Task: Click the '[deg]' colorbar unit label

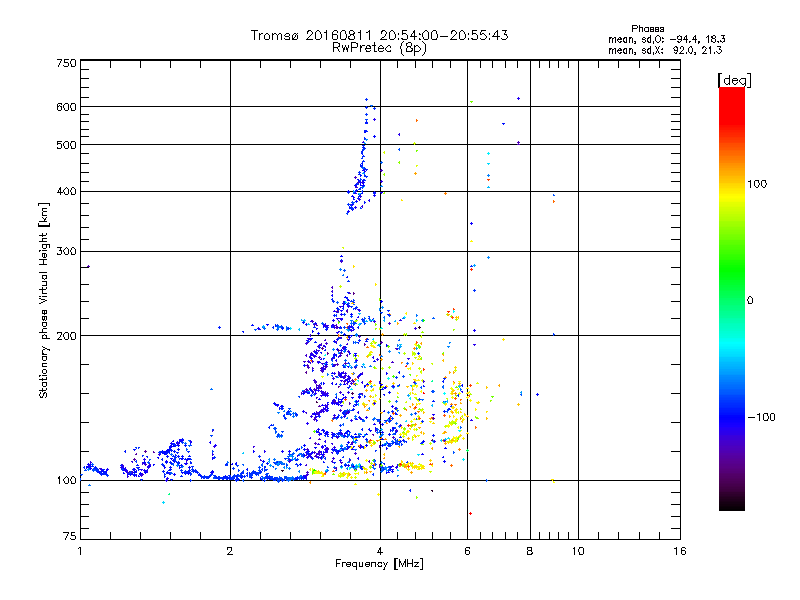Action: coord(734,80)
